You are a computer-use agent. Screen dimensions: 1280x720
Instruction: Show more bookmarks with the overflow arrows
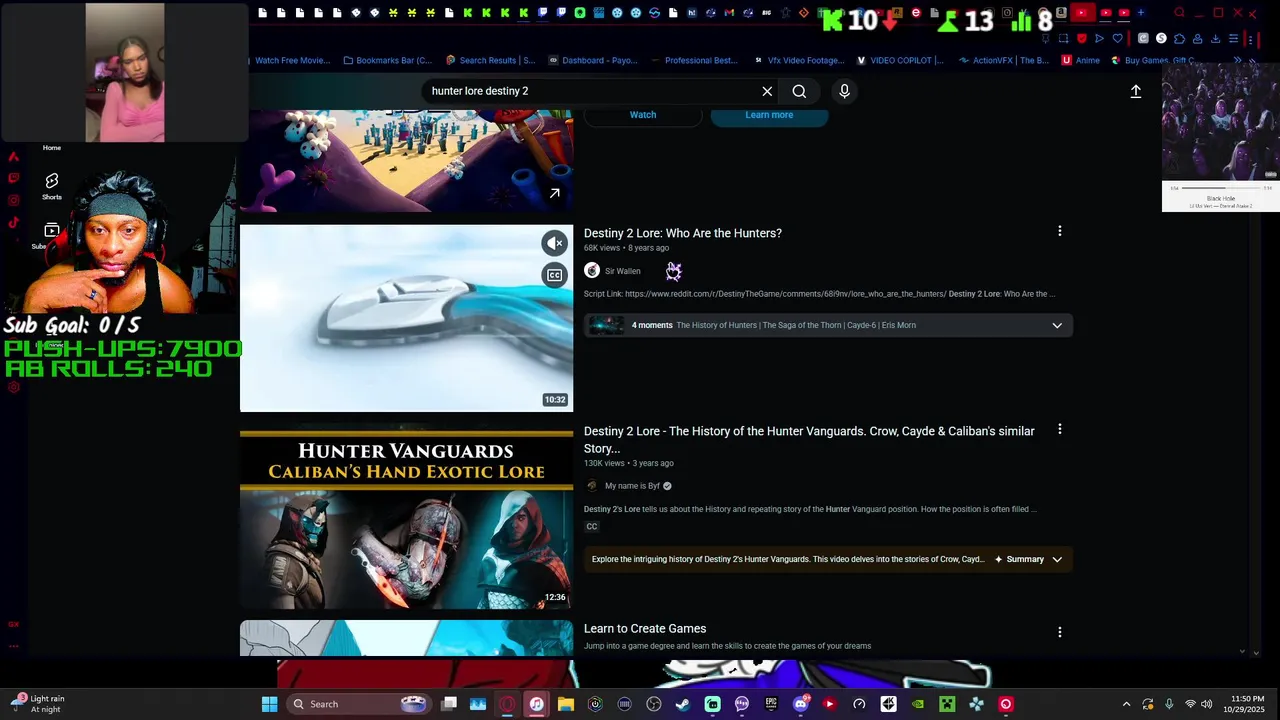tap(1237, 60)
